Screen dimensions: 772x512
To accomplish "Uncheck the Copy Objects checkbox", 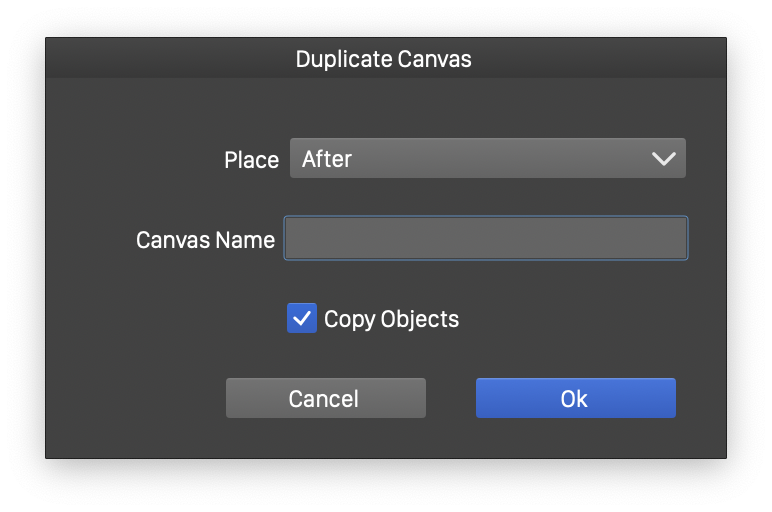I will coord(302,319).
